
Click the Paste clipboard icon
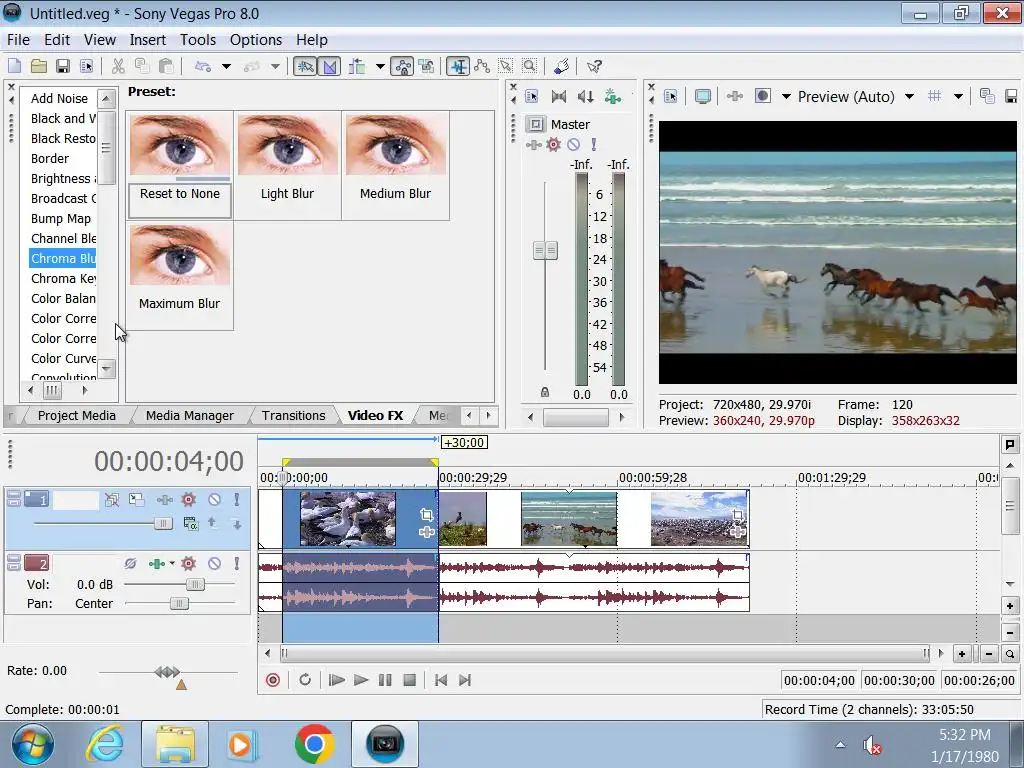[166, 66]
